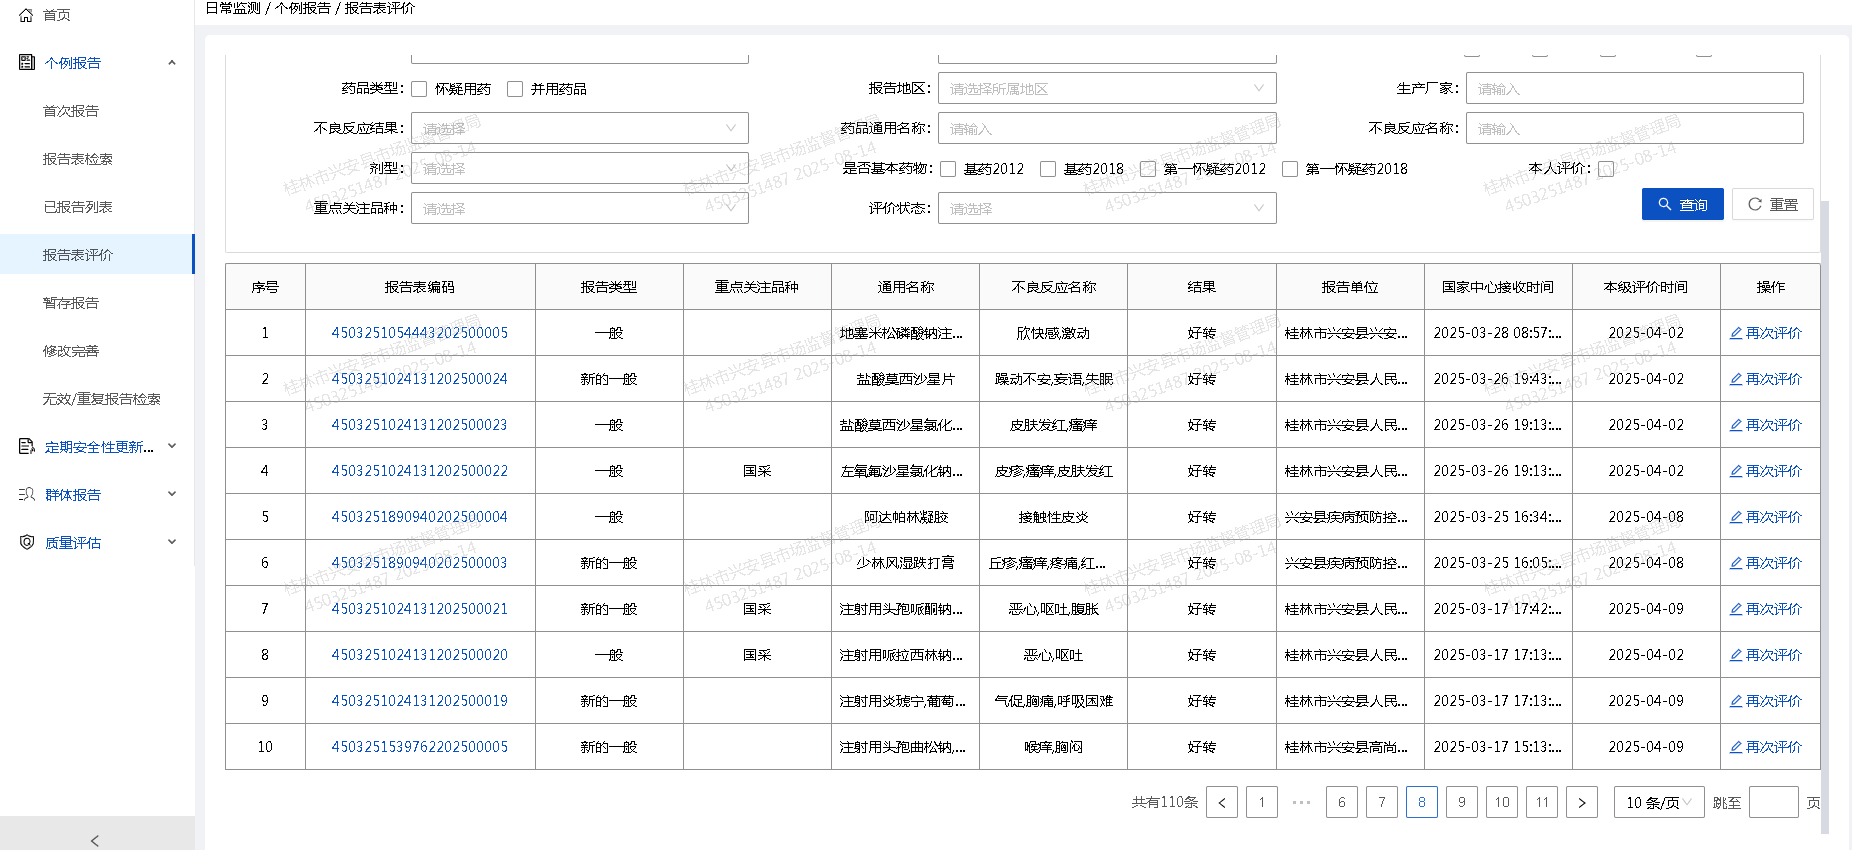Enable the 并用药品 checkbox

pos(515,89)
